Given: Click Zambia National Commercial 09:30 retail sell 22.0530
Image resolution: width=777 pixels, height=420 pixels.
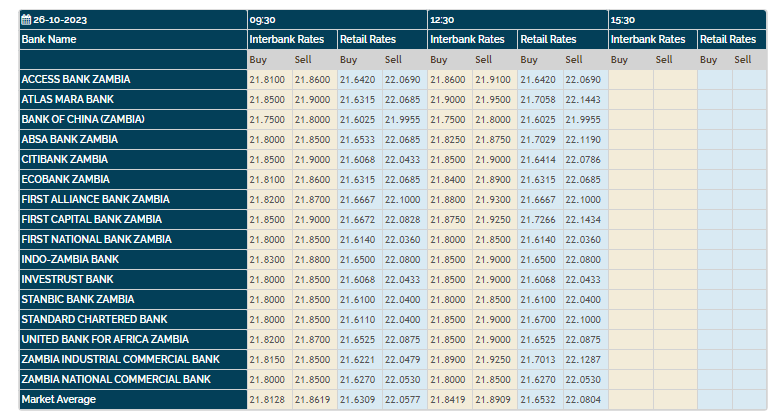Looking at the screenshot, I should [402, 380].
